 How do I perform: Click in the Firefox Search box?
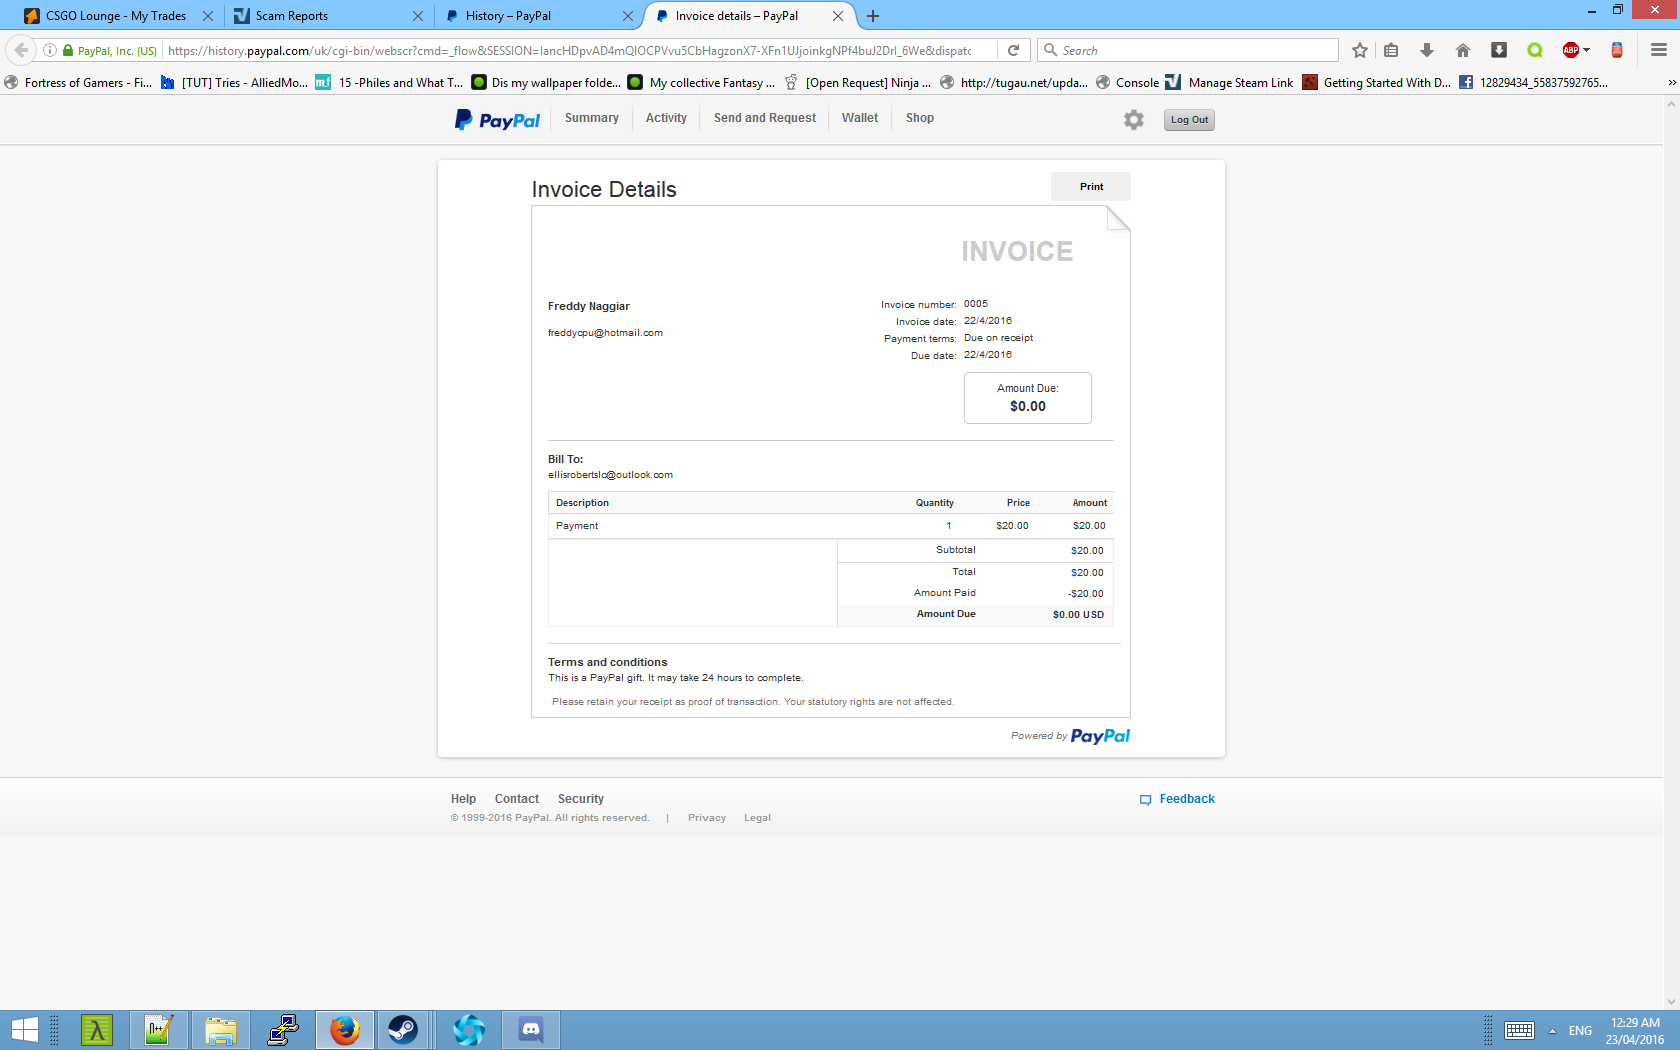point(1195,51)
